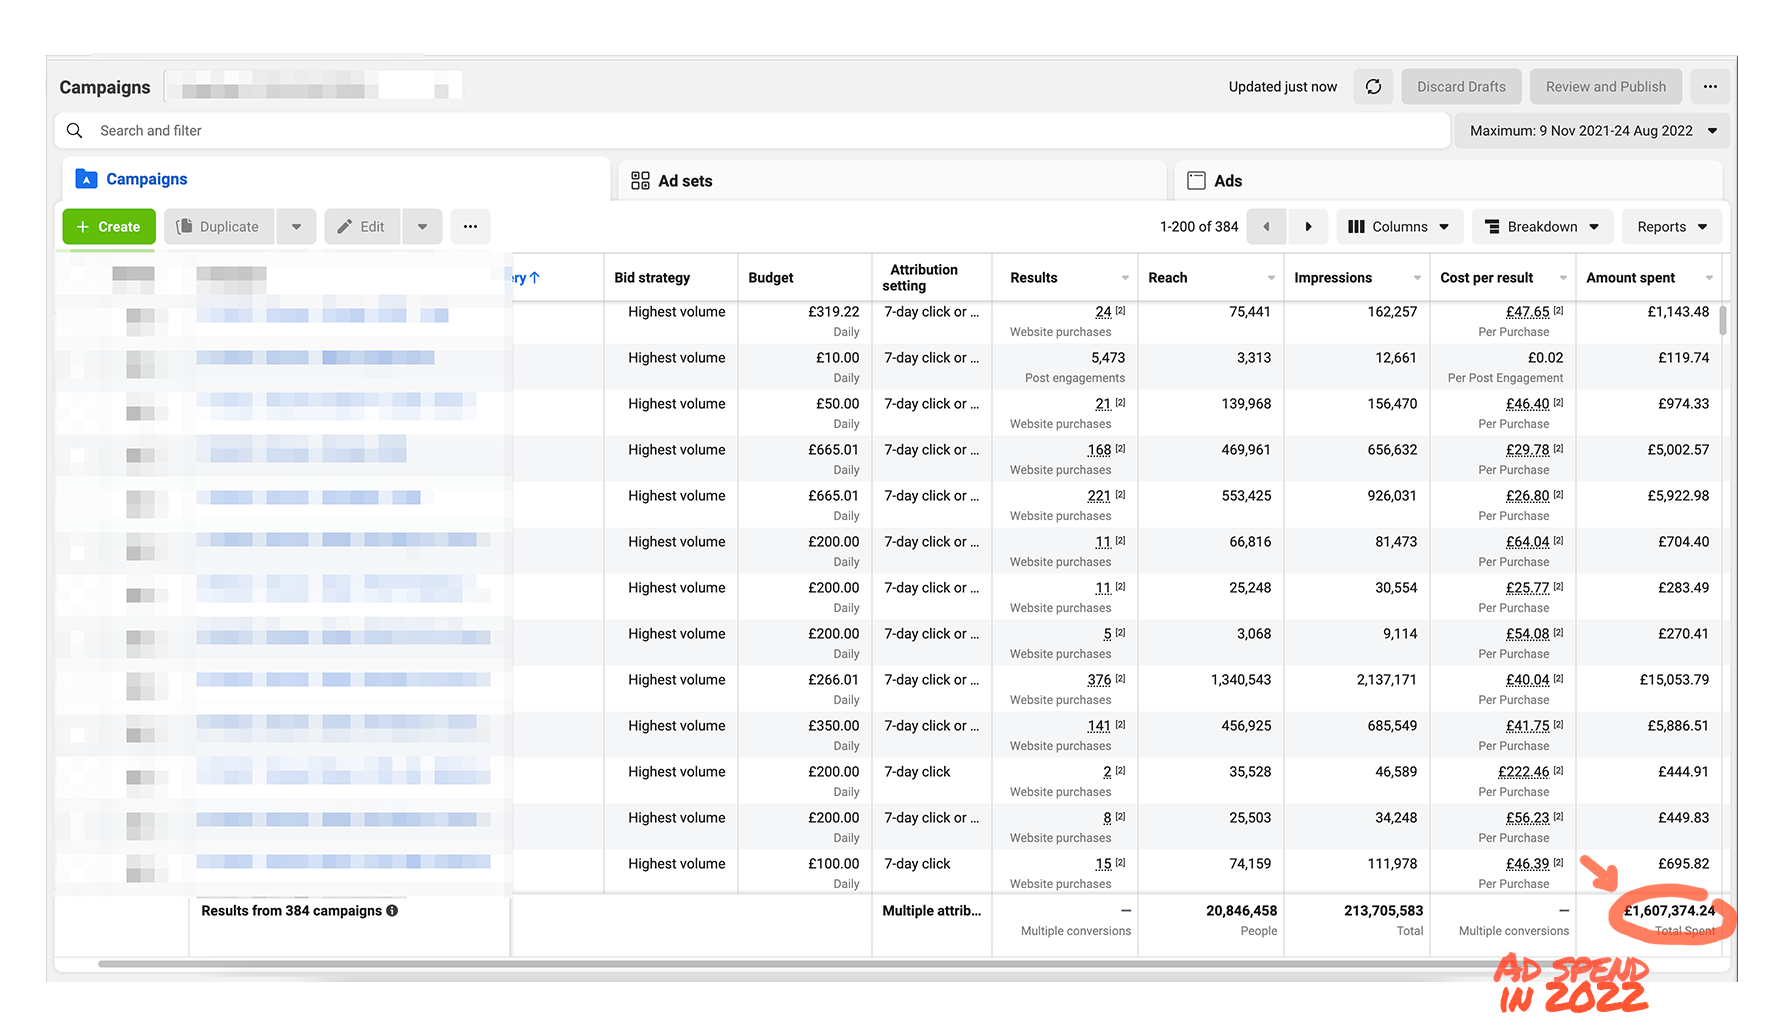Go to the next page of campaigns

click(1308, 227)
